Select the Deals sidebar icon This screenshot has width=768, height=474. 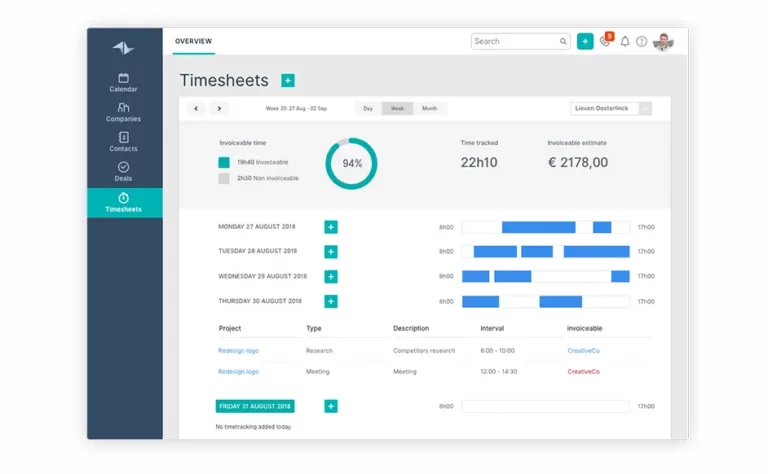click(123, 172)
